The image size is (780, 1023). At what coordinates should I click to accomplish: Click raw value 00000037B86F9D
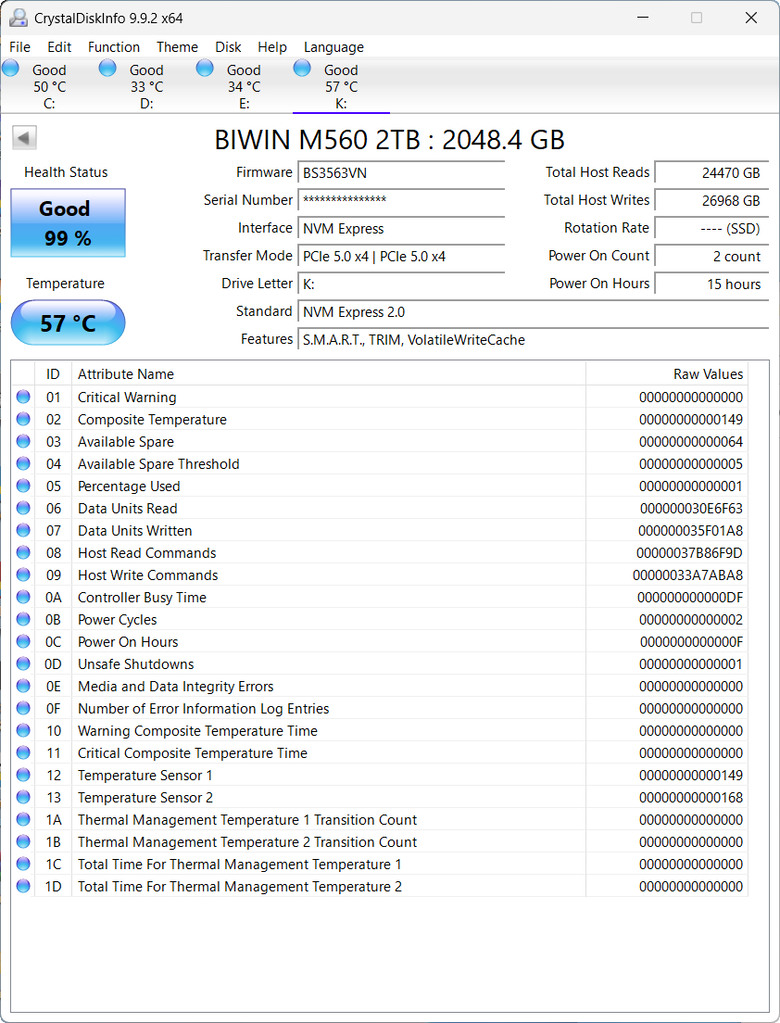(x=689, y=553)
